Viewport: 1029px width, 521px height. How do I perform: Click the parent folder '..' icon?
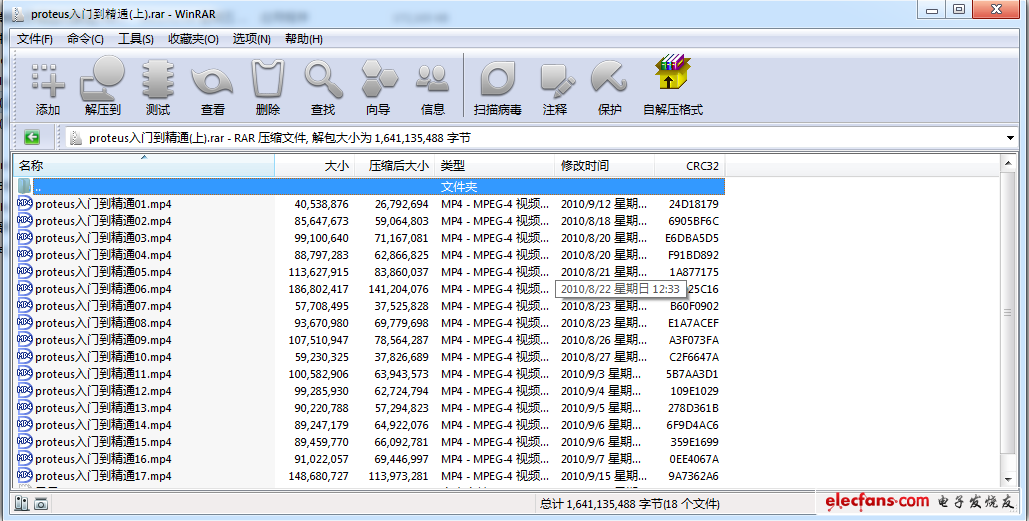(x=24, y=186)
